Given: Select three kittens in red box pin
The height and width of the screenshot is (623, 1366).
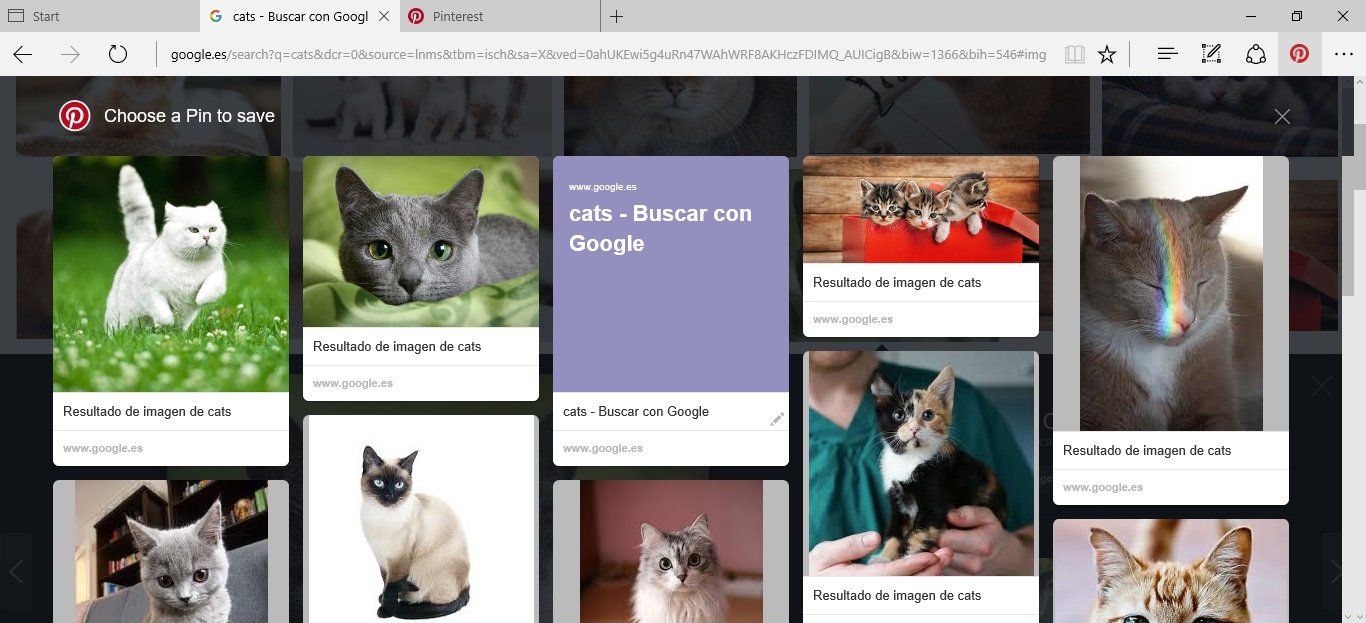Looking at the screenshot, I should [921, 209].
